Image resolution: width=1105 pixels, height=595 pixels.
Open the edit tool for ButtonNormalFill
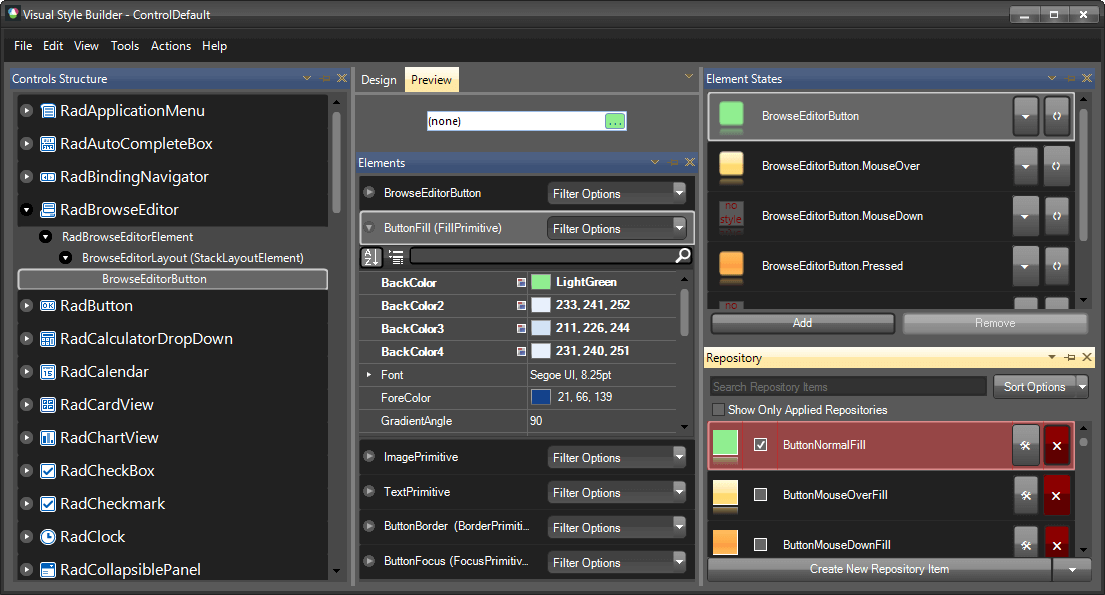[x=1026, y=446]
